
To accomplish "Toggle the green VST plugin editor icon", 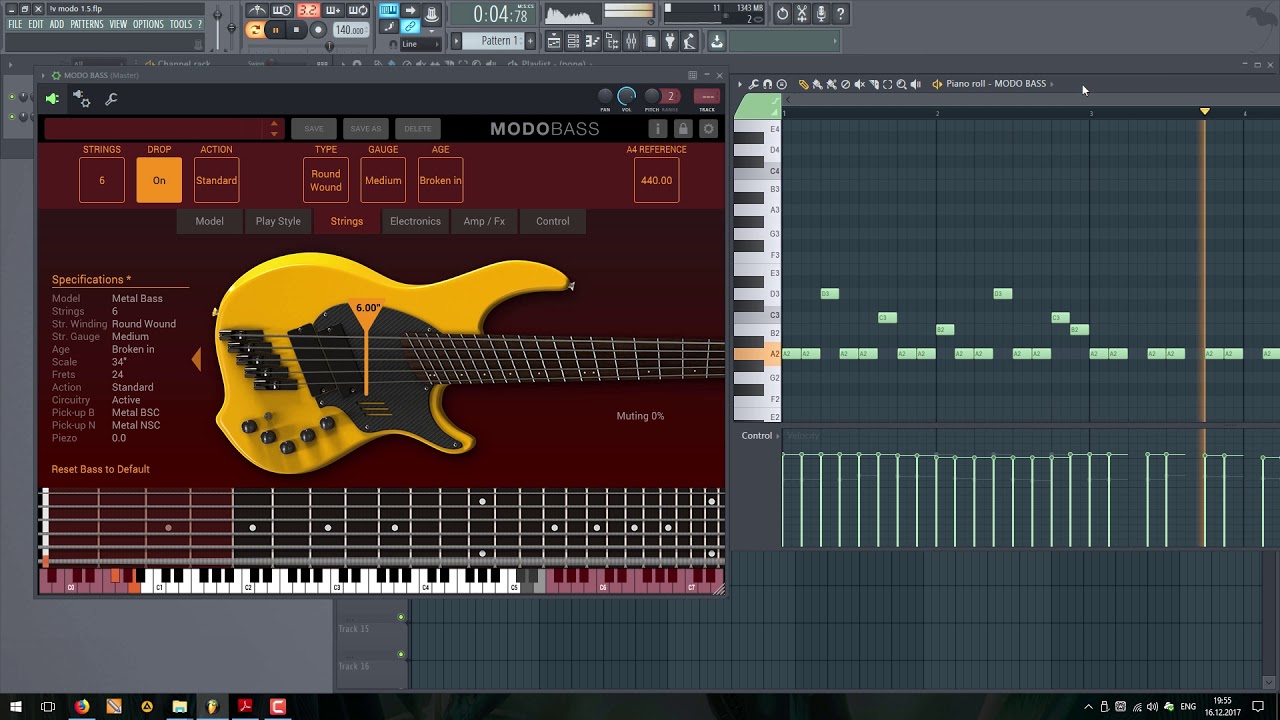I will tap(52, 99).
